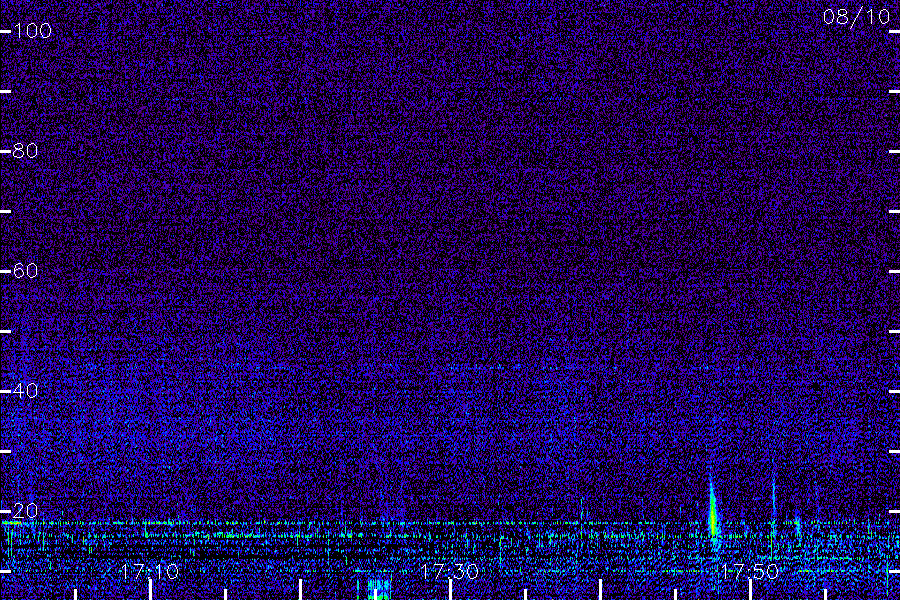The width and height of the screenshot is (900, 600).
Task: Click the 17:50 time label
Action: 750,571
